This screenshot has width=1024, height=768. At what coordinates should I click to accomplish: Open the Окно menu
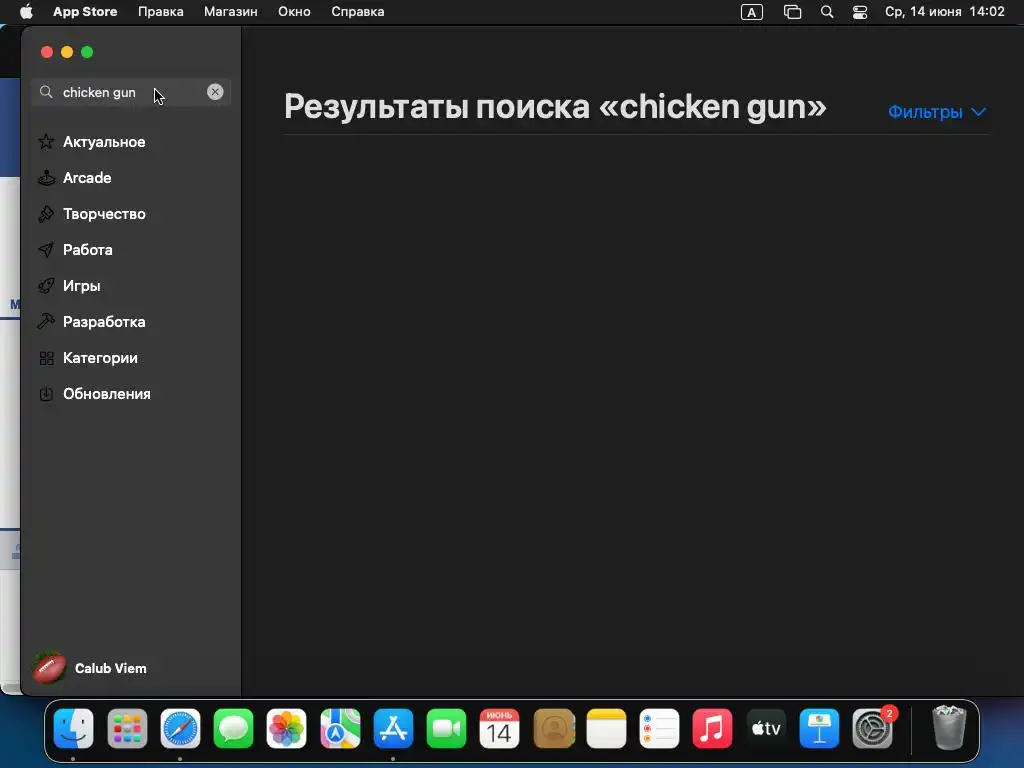pyautogui.click(x=294, y=12)
